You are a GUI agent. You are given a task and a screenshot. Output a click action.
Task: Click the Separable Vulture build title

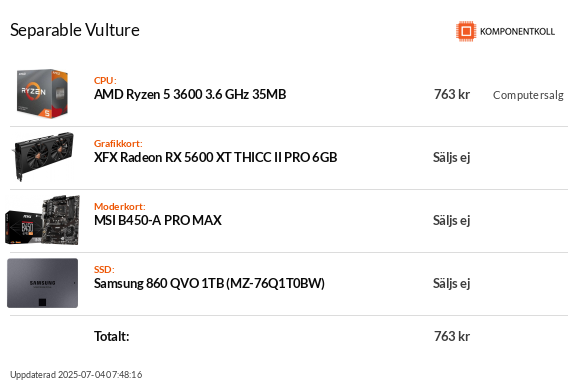coord(75,30)
